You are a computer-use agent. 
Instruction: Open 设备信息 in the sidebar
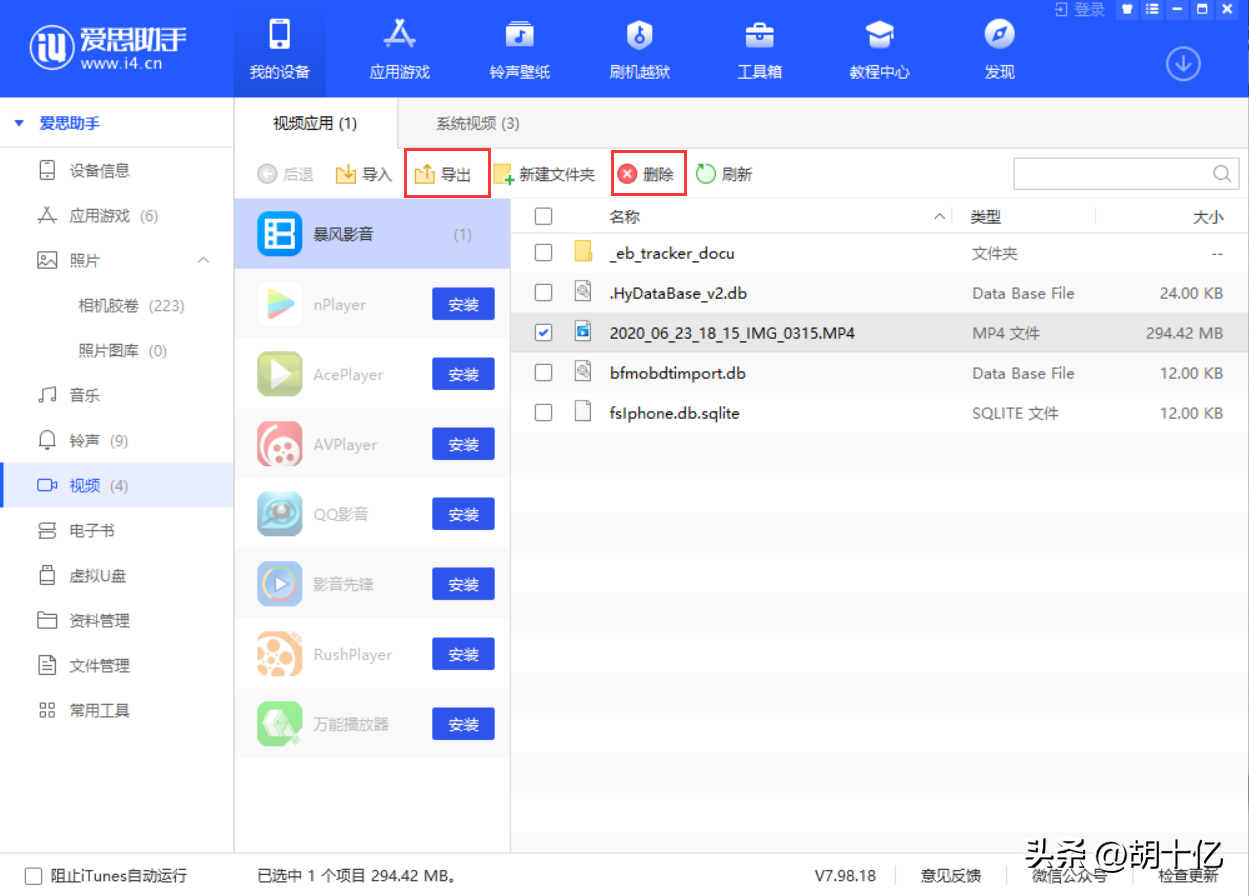(x=117, y=171)
